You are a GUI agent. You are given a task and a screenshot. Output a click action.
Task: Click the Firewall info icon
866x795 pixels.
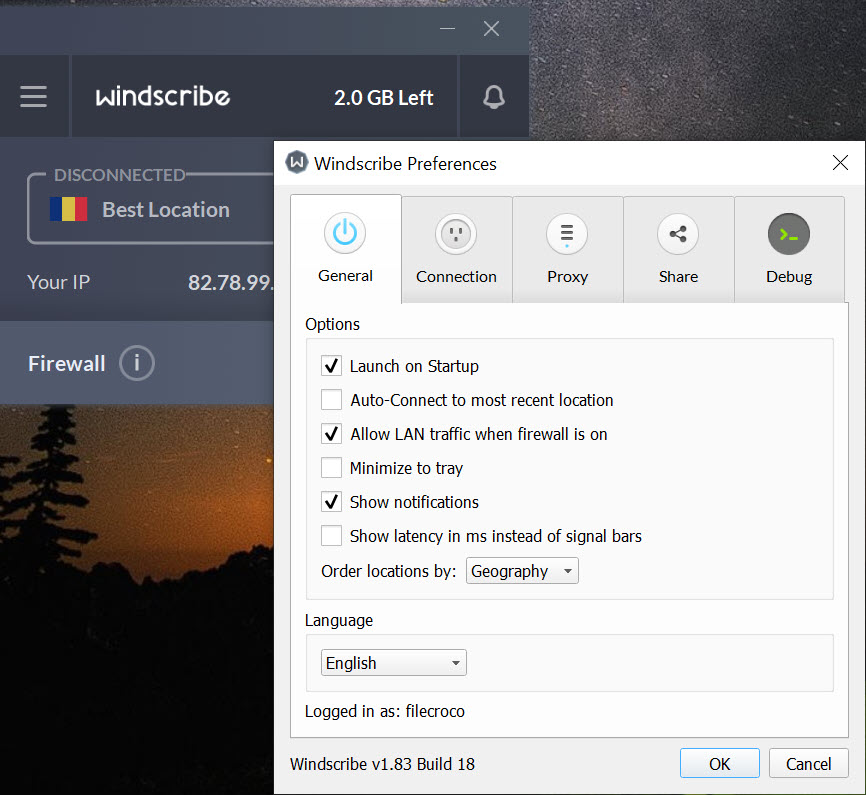point(136,363)
